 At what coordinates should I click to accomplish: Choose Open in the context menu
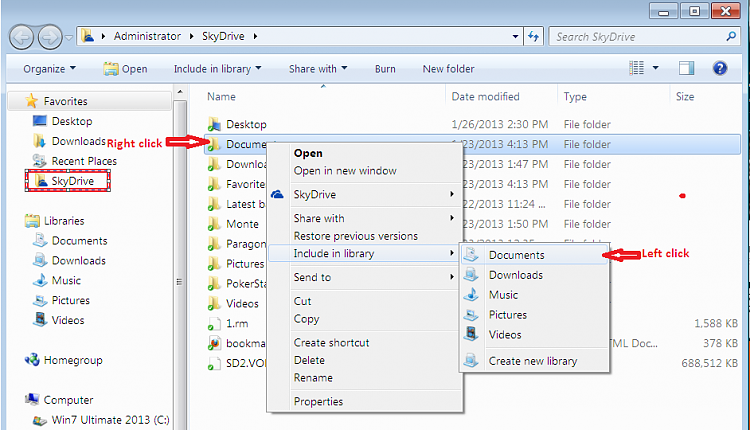pyautogui.click(x=308, y=153)
